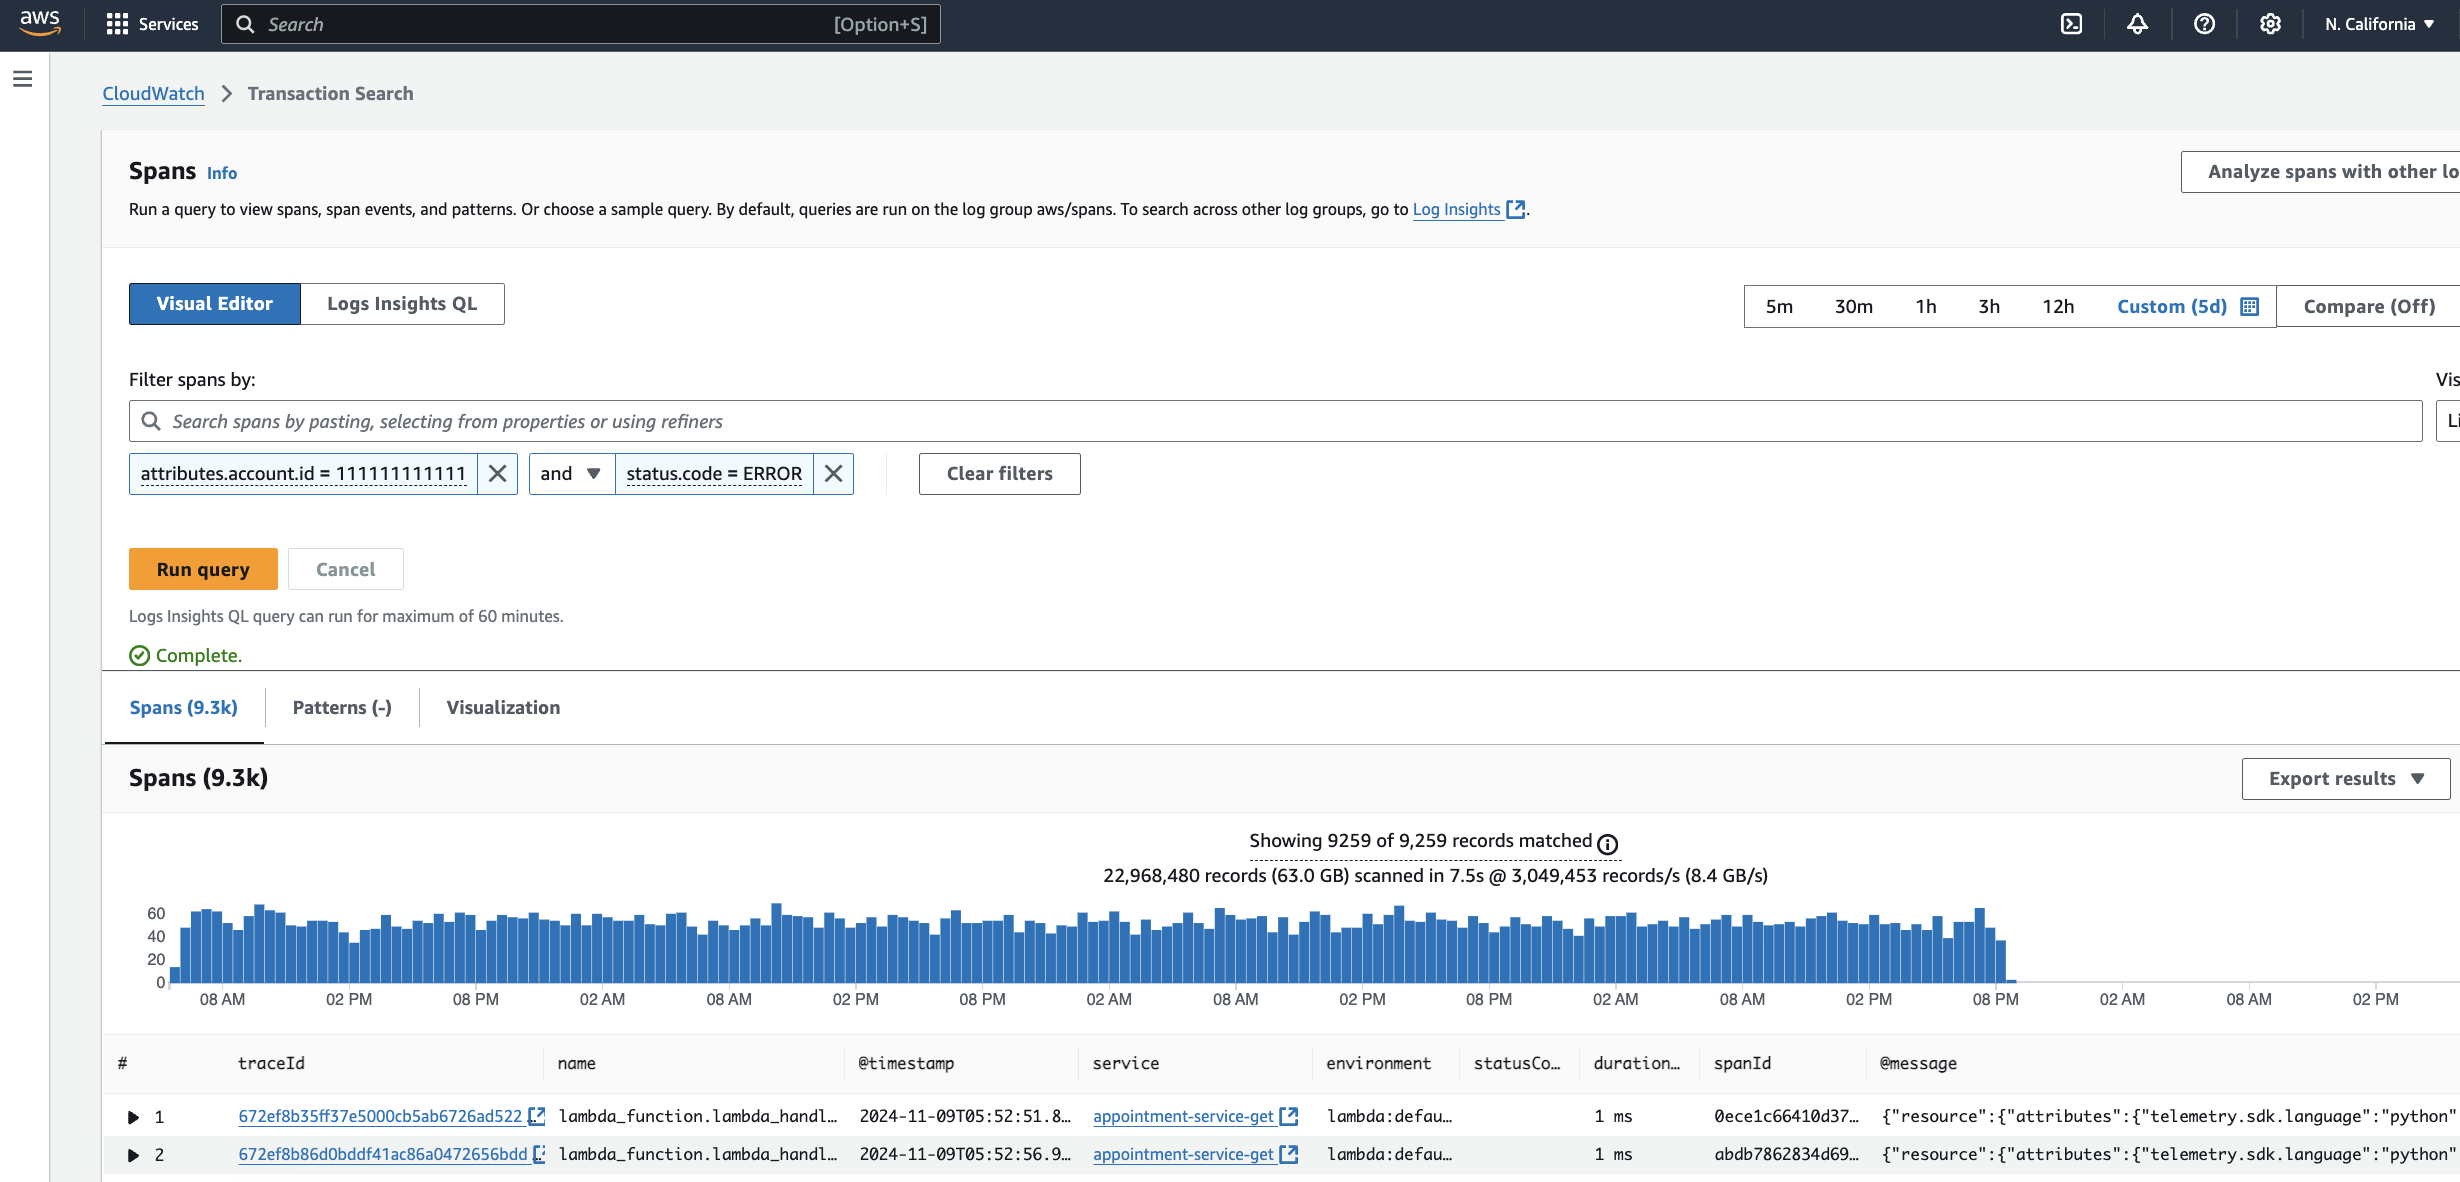
Task: Expand the Export results dropdown
Action: pos(2345,779)
